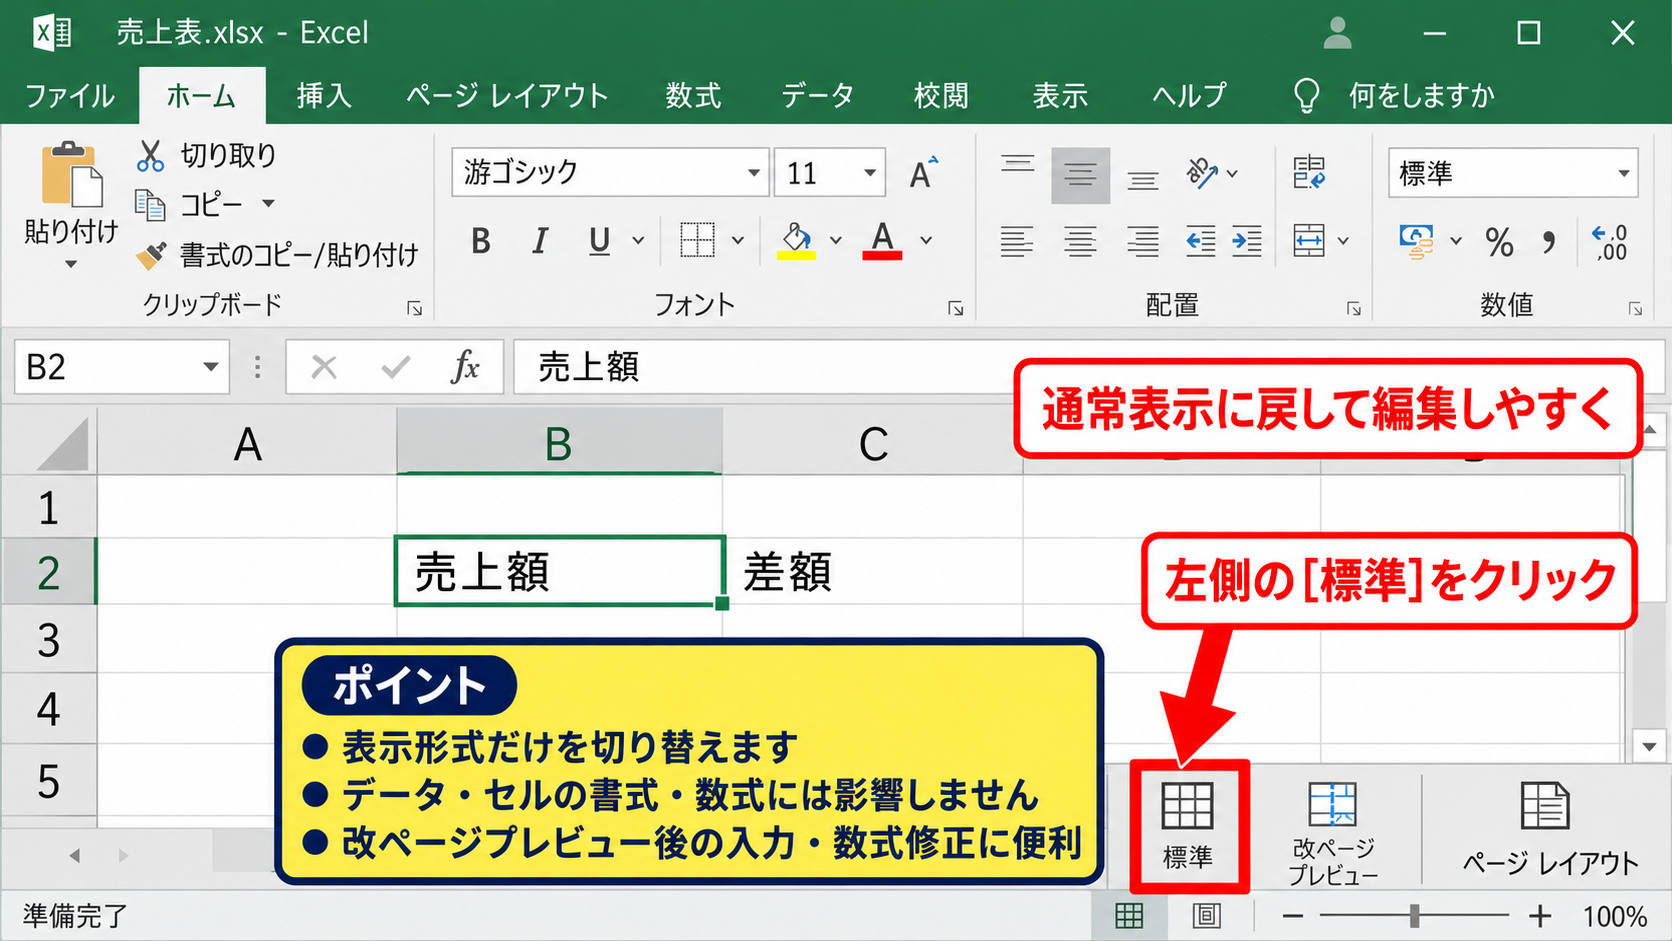
Task: Click the bottom align icon
Action: point(1143,181)
